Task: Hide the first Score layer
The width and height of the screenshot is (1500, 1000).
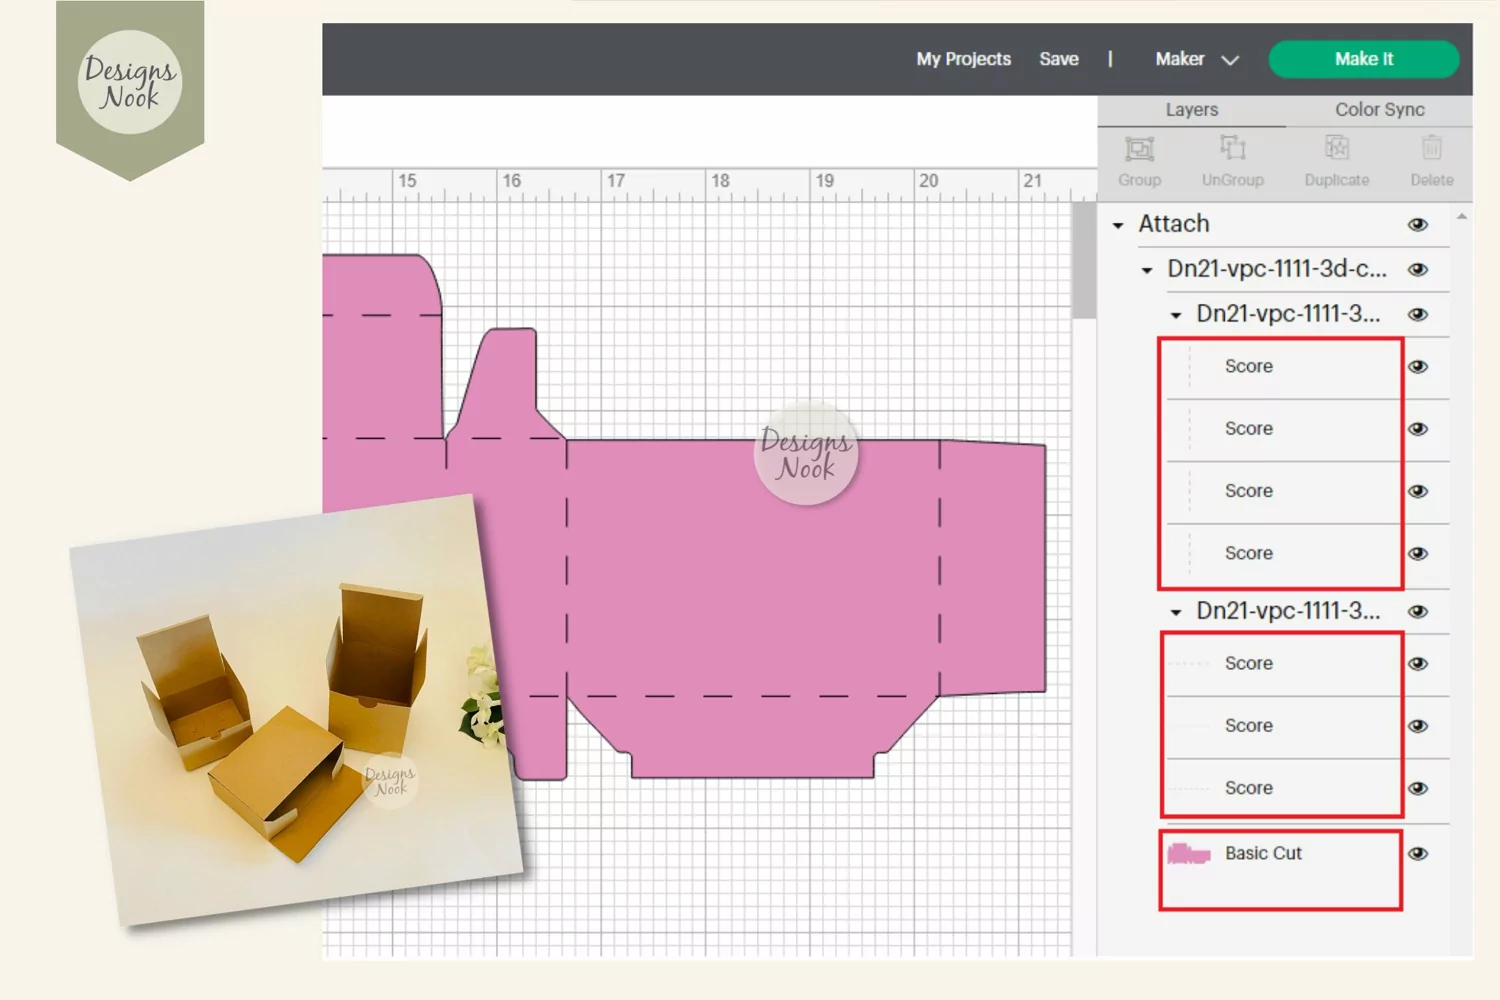Action: pyautogui.click(x=1418, y=367)
